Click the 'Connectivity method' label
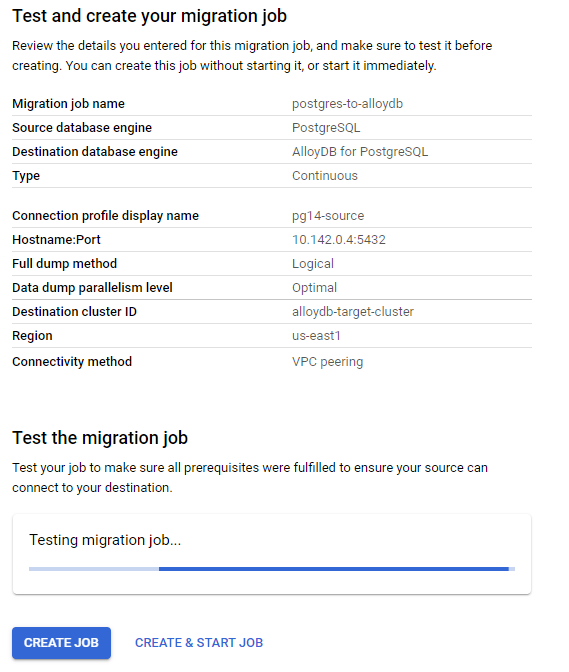The image size is (569, 672). pyautogui.click(x=72, y=362)
